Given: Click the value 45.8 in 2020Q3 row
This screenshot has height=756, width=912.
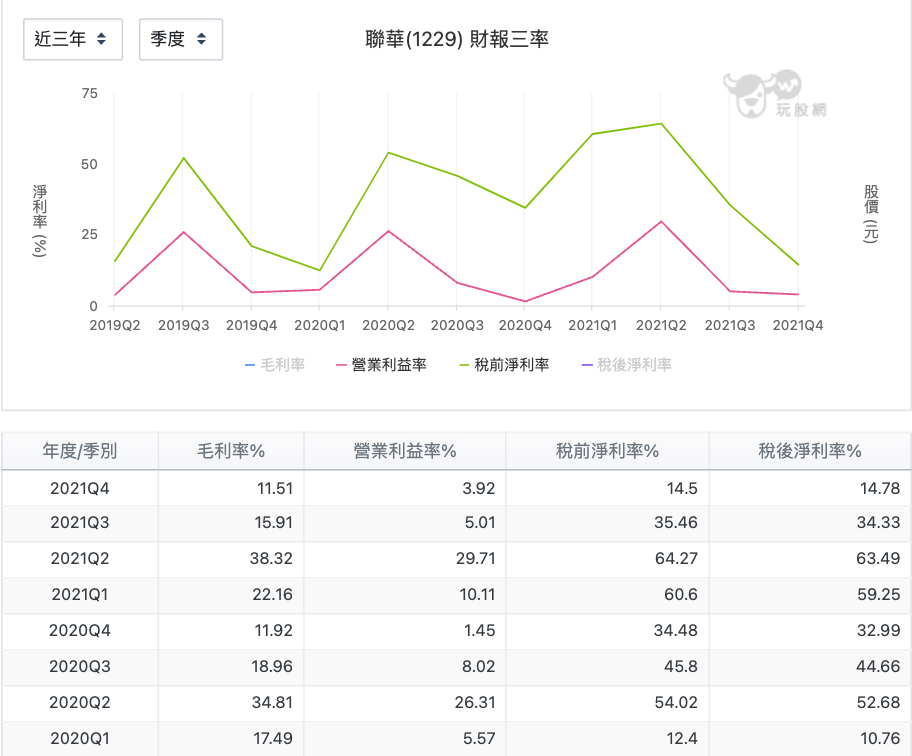Looking at the screenshot, I should pos(681,667).
